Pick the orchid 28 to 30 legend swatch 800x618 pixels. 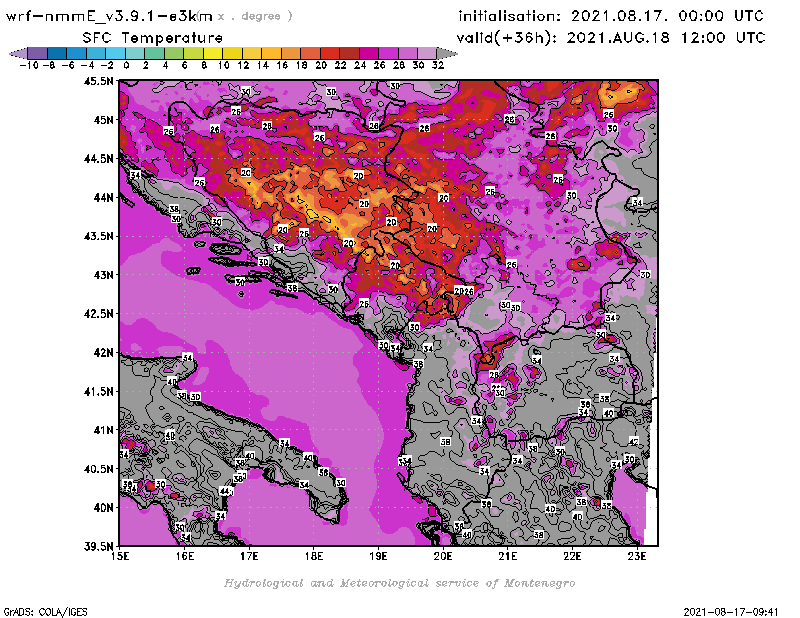click(x=408, y=54)
